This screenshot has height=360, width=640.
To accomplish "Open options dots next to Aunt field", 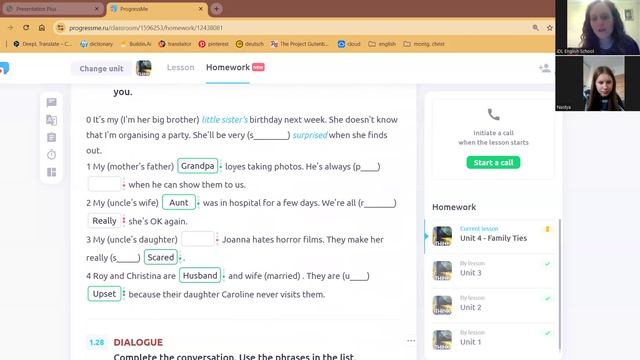I will tap(198, 203).
